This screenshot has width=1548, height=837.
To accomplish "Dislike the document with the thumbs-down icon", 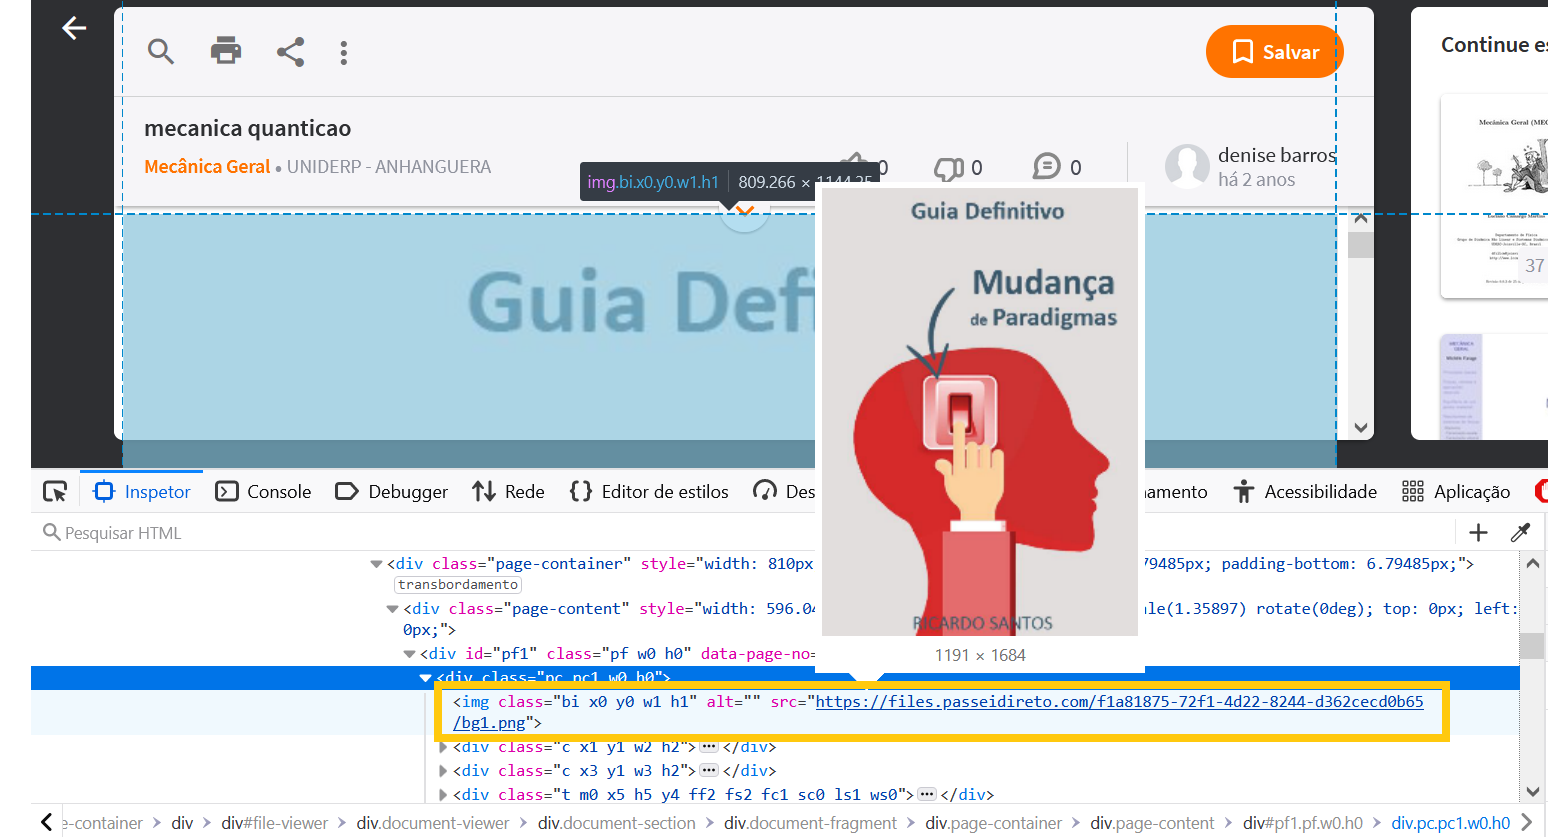I will point(948,168).
